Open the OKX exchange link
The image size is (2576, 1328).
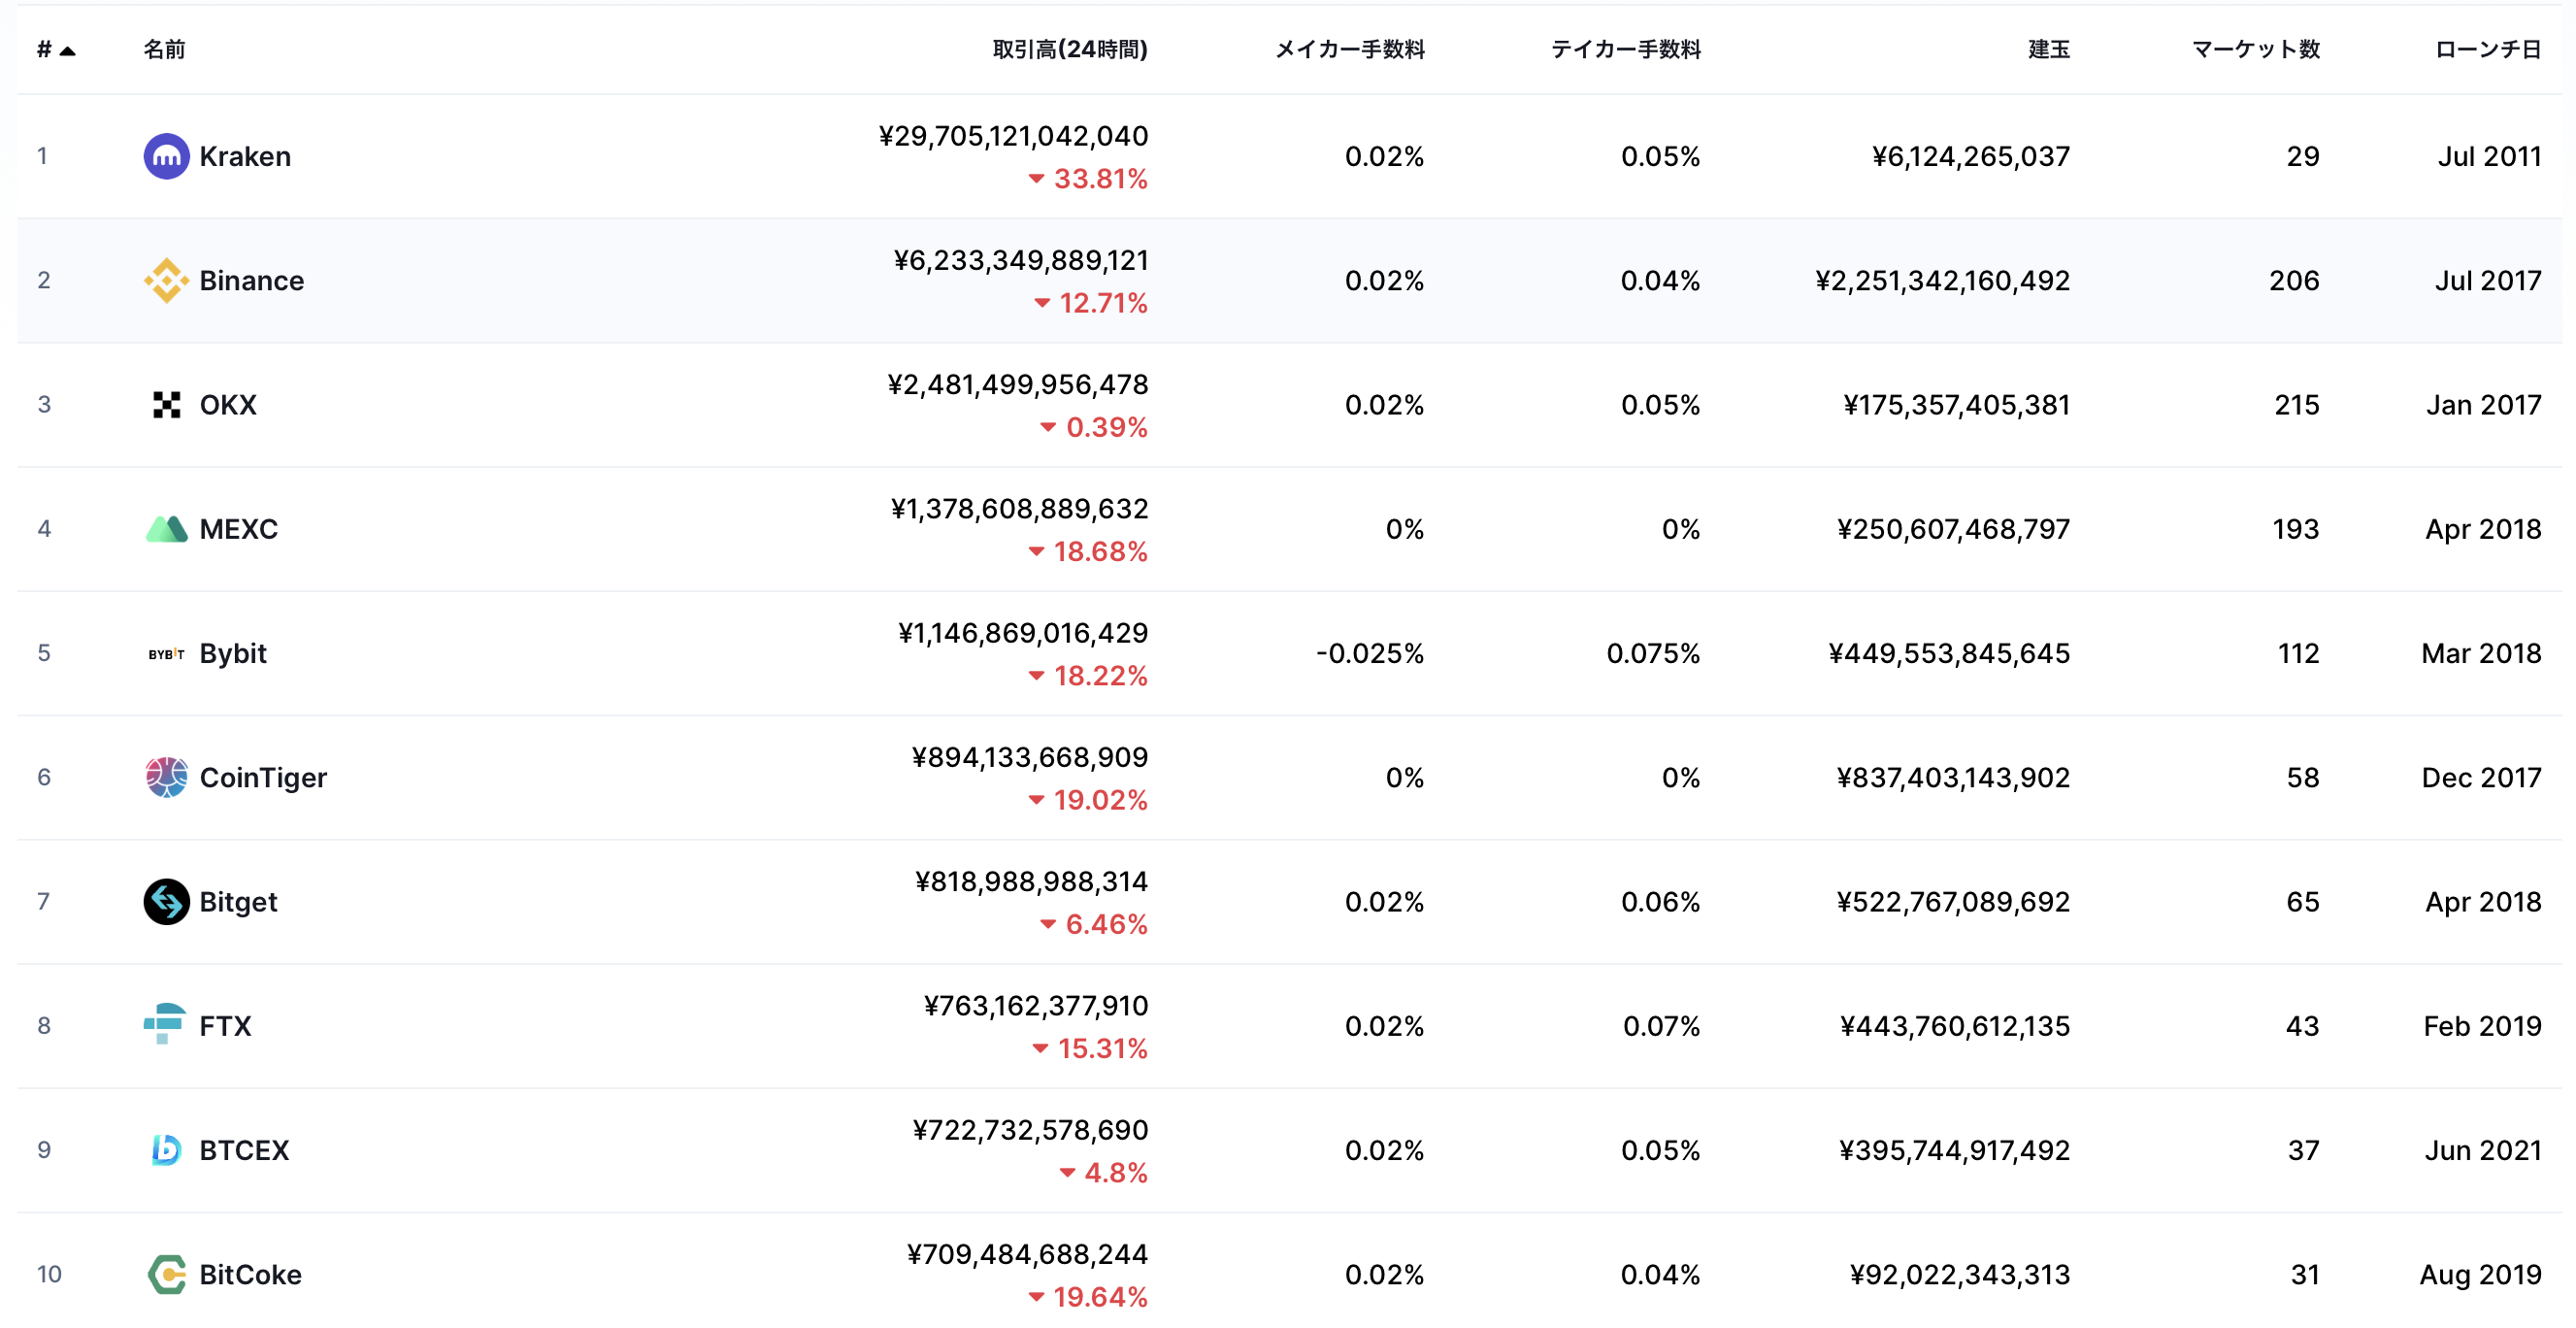coord(228,405)
